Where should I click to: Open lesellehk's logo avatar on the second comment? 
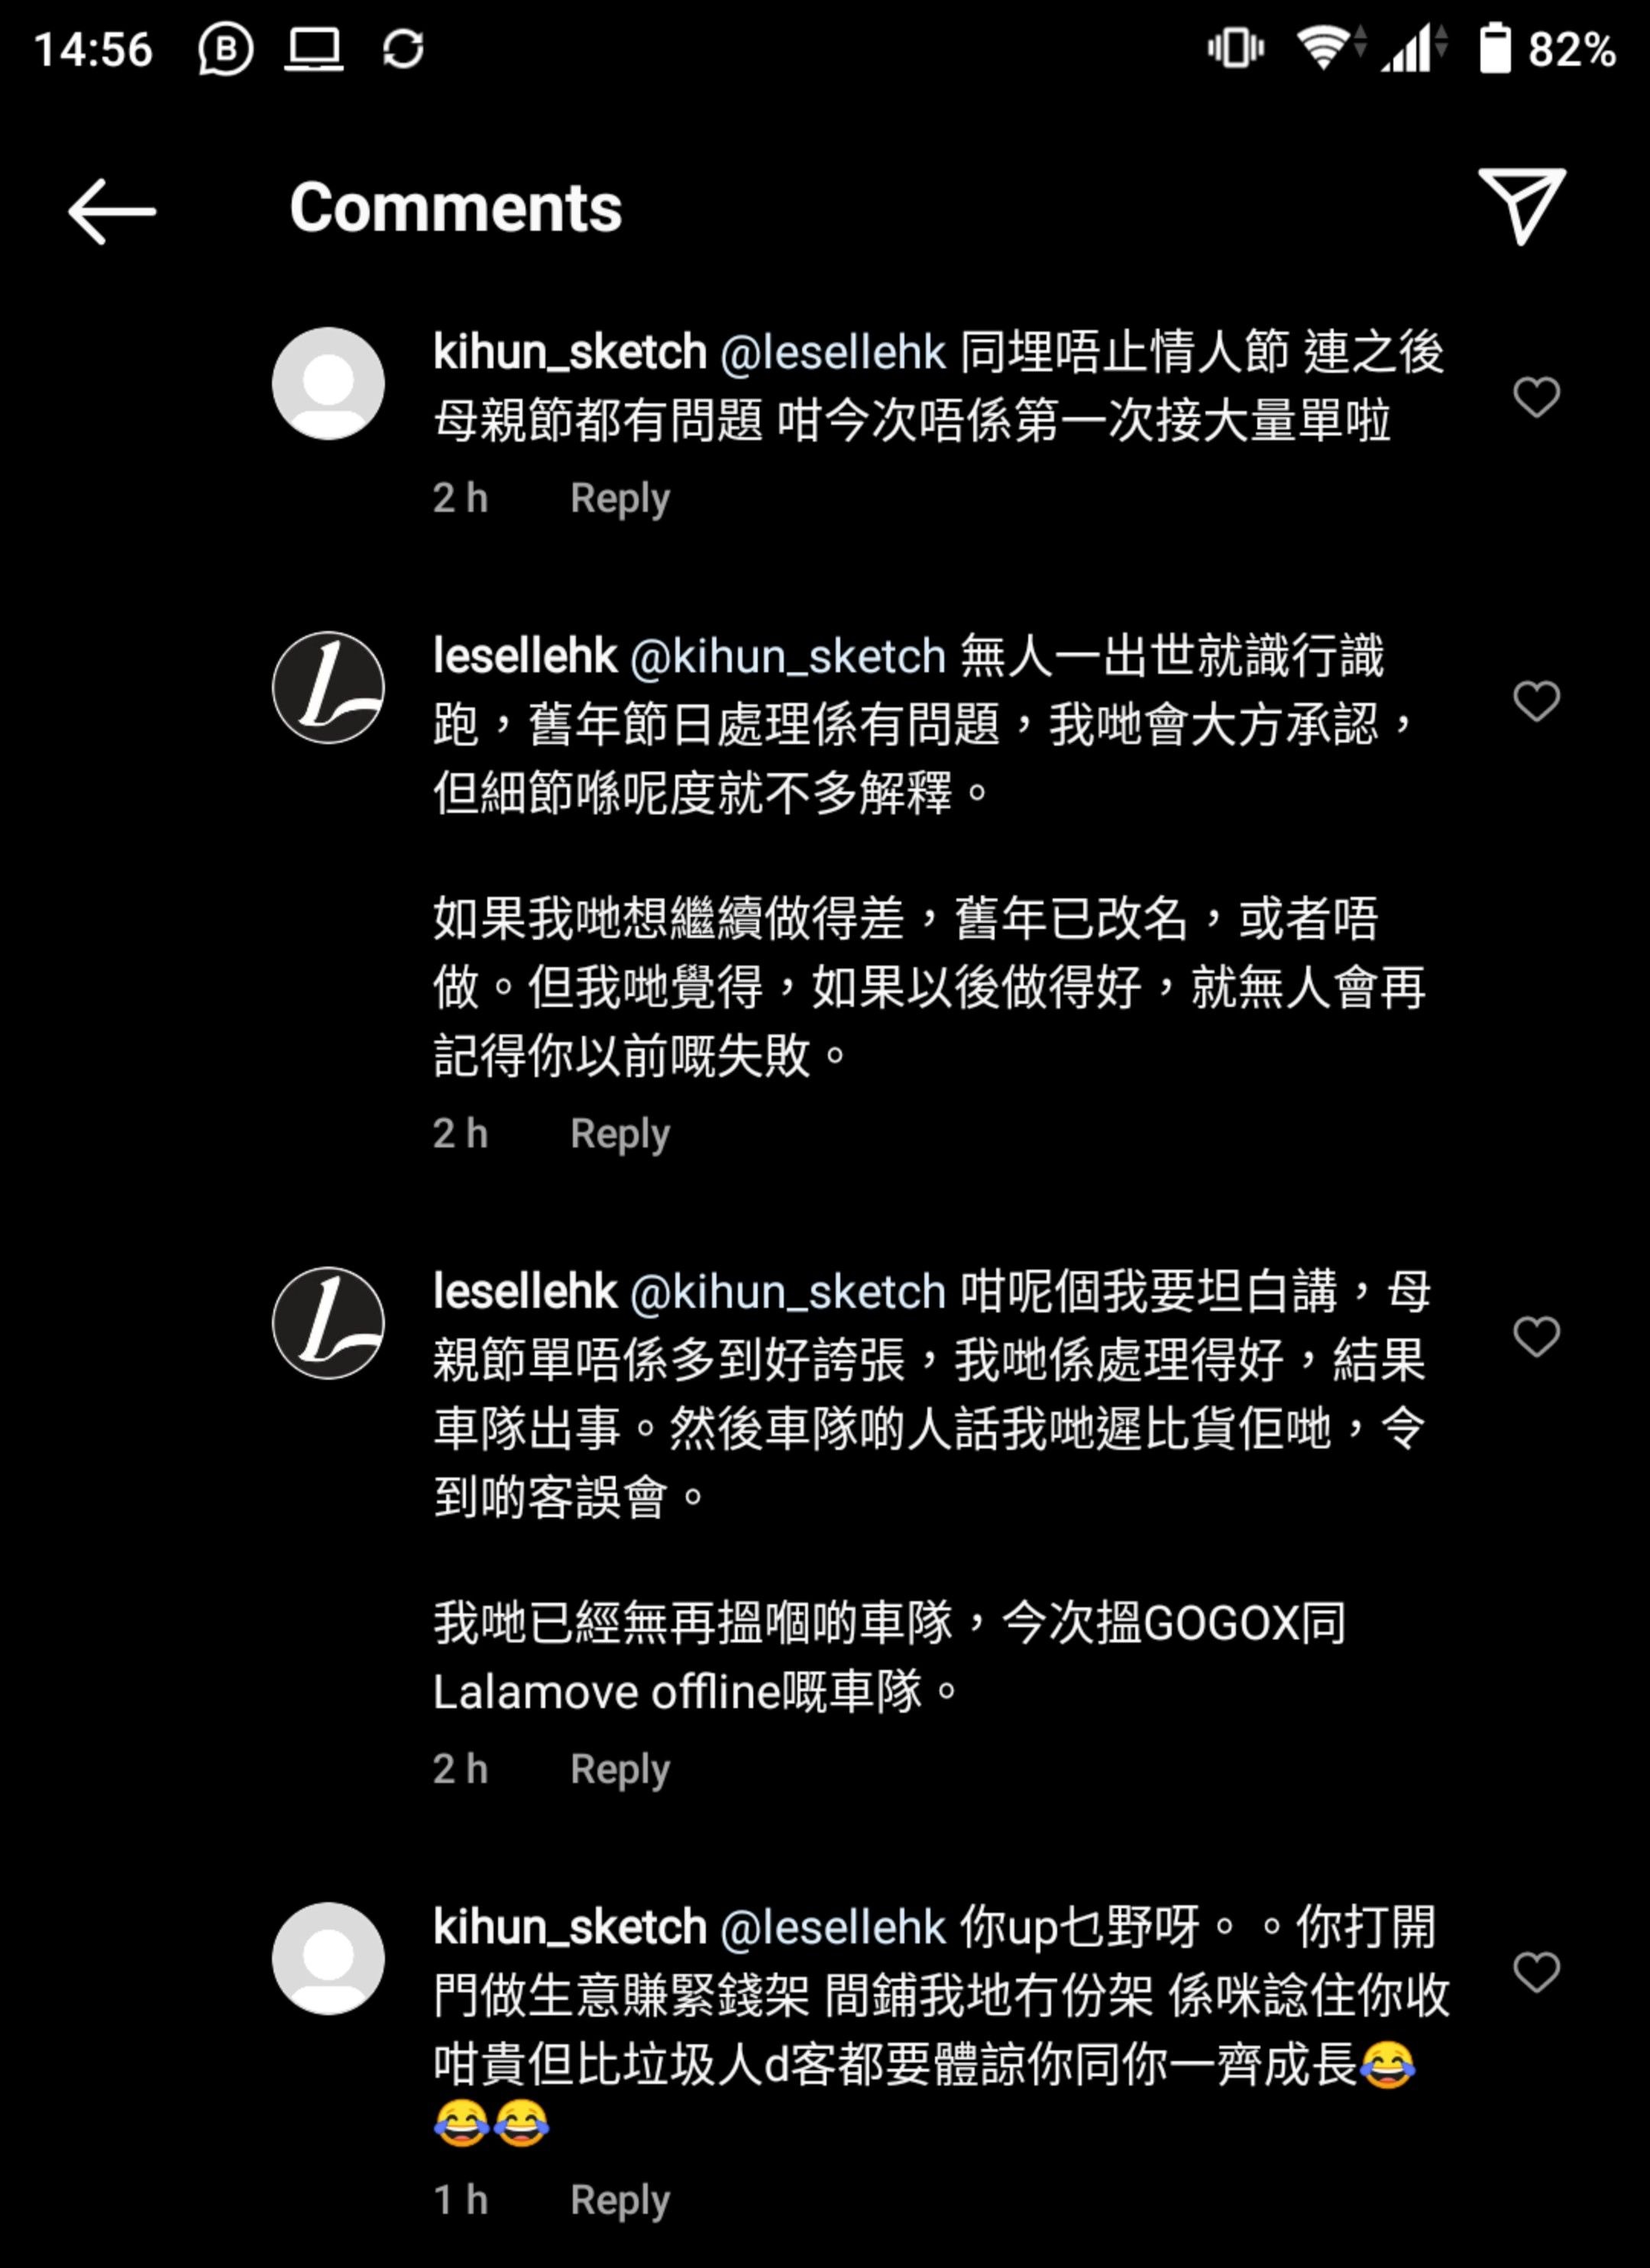coord(328,687)
